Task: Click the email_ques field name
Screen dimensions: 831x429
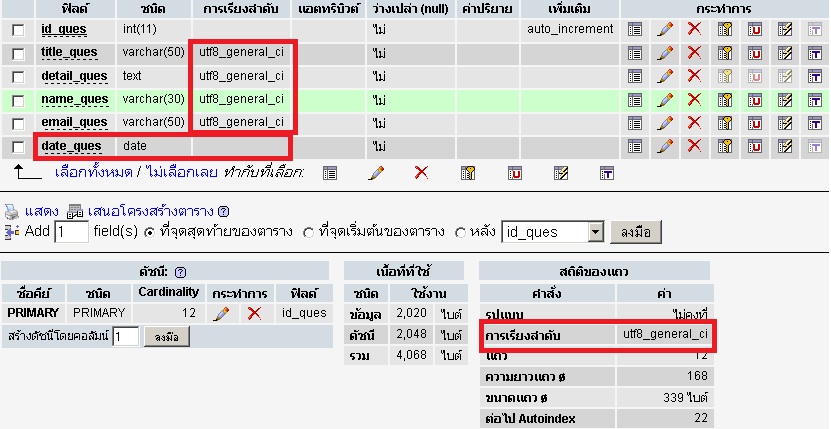Action: [x=74, y=122]
